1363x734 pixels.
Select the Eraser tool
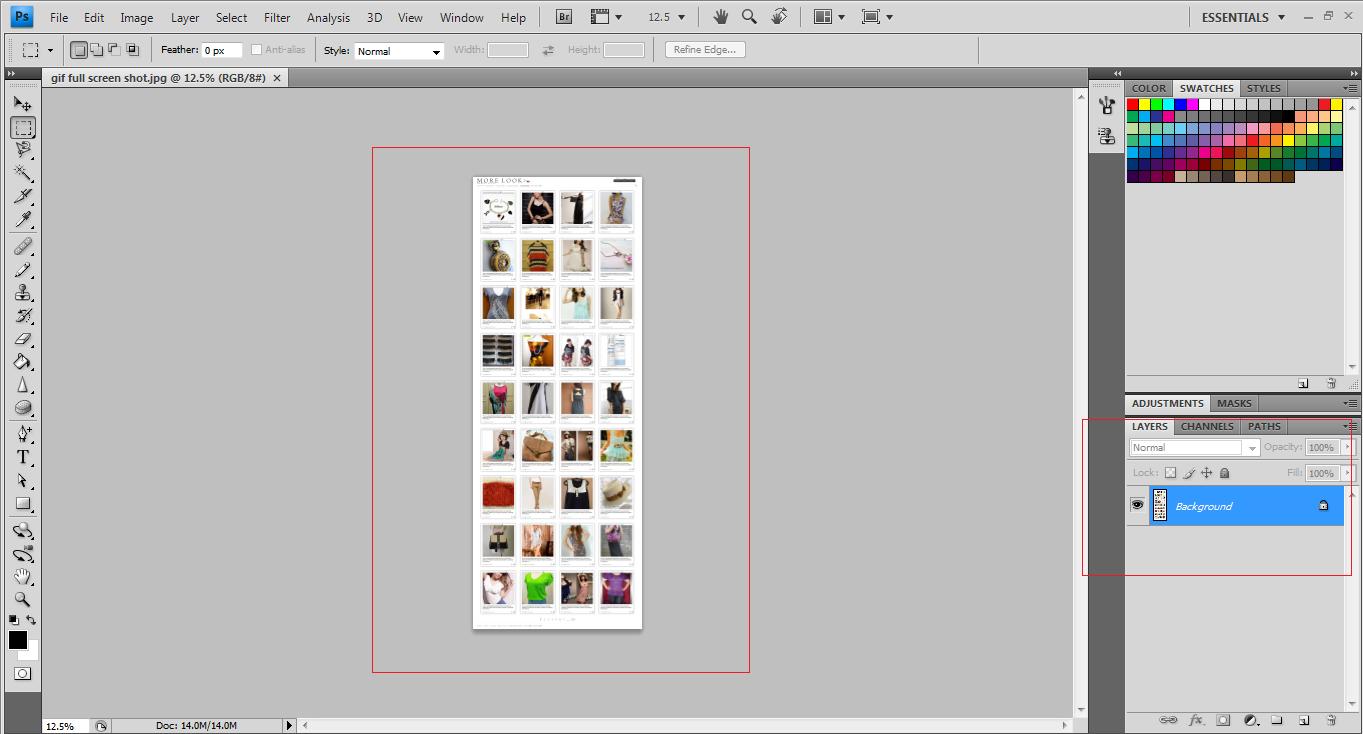pos(23,339)
